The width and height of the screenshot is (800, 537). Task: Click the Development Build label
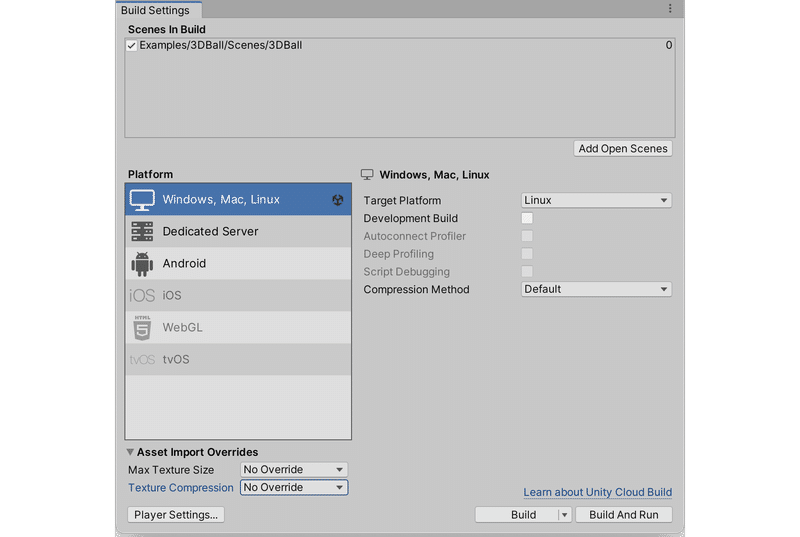(x=411, y=219)
